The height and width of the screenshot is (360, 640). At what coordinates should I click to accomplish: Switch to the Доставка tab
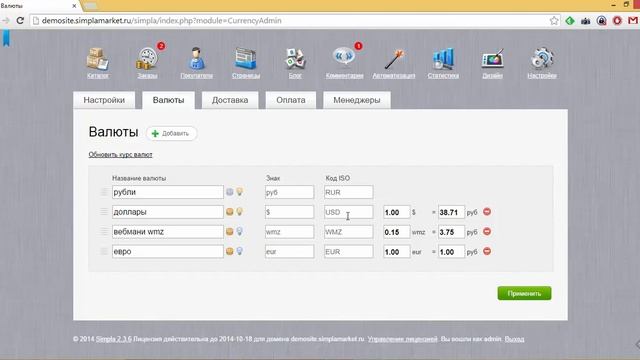pyautogui.click(x=230, y=100)
